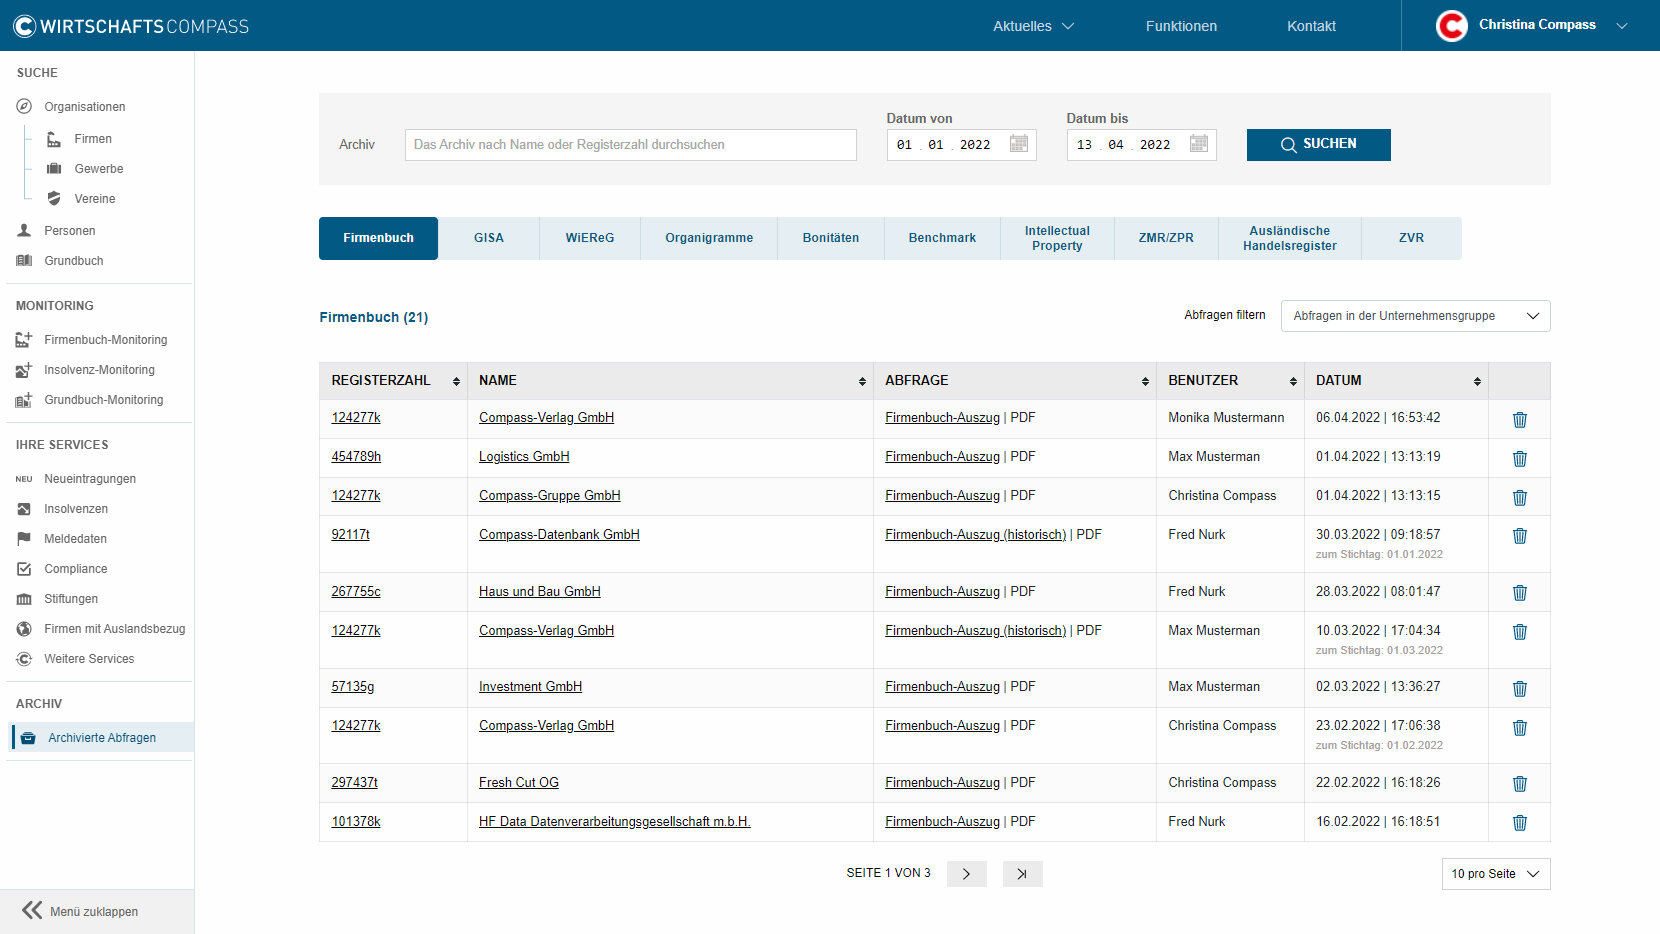The image size is (1660, 934).
Task: Switch to the WiEReG tab
Action: [590, 238]
